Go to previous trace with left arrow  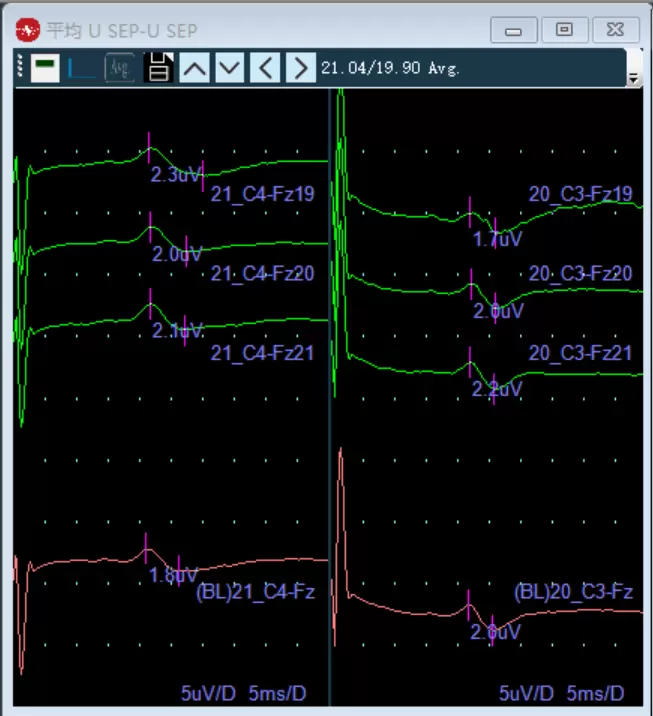(265, 68)
